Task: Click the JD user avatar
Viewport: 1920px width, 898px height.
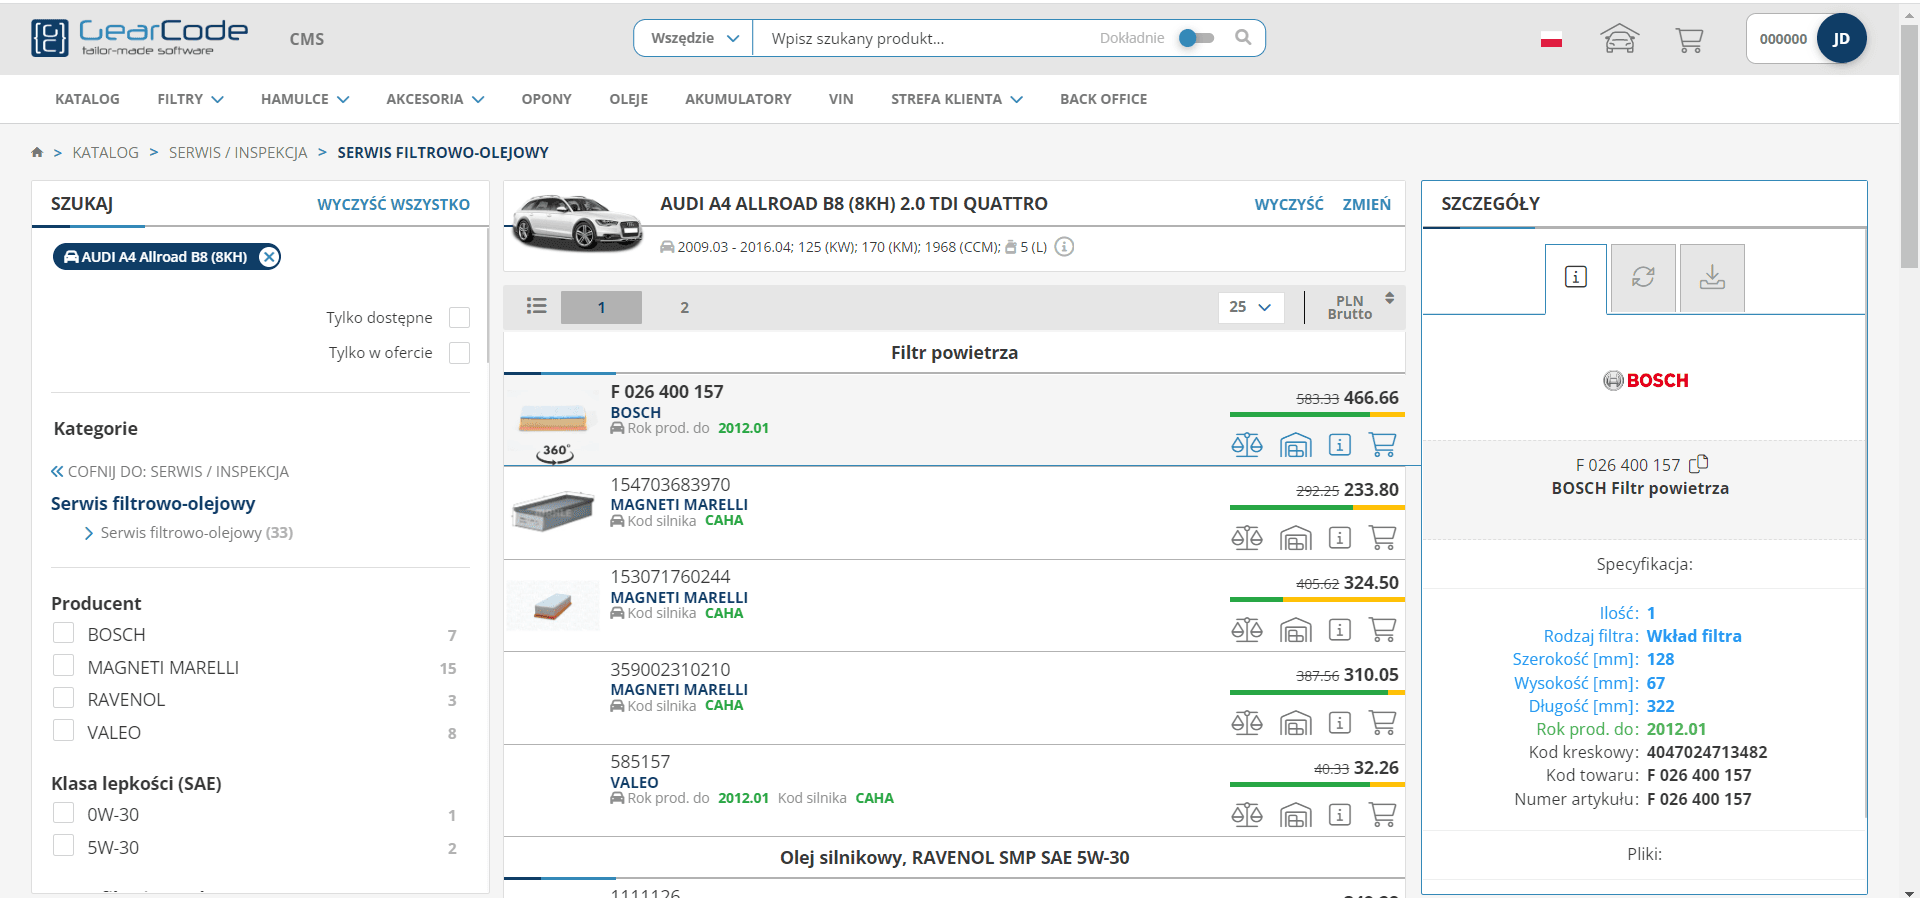Action: pyautogui.click(x=1841, y=39)
